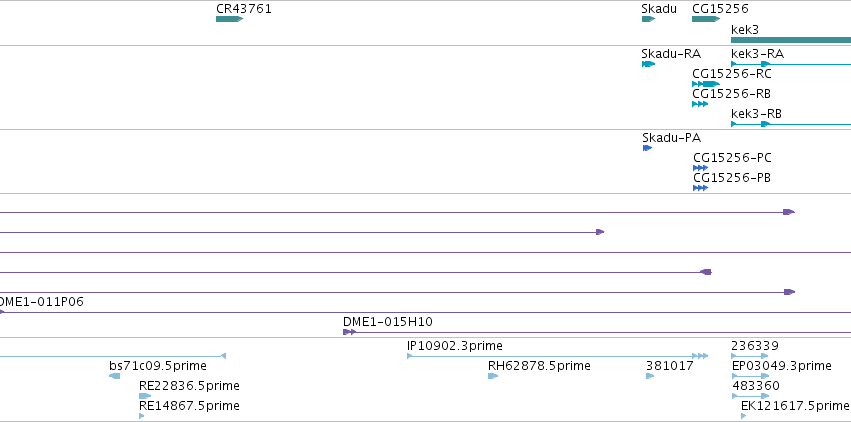Click the RE14867.5prime EST arrow
The height and width of the screenshot is (422, 851).
click(142, 416)
